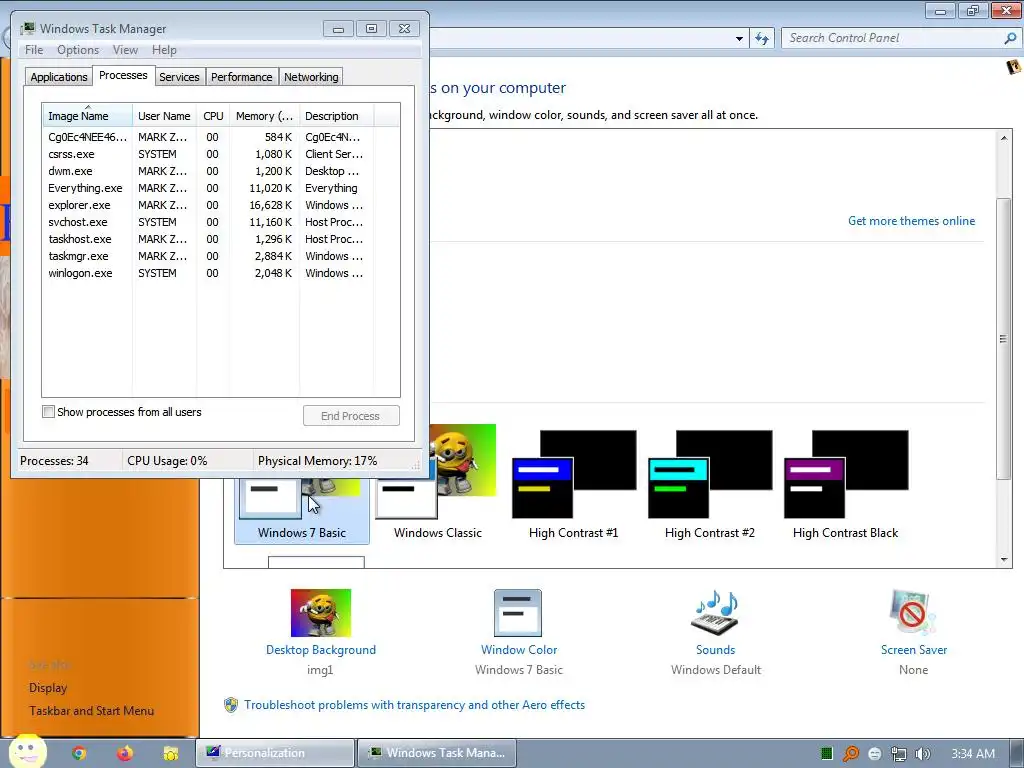Click the orange magnifier Everything tray icon
This screenshot has height=768, width=1024.
(851, 754)
